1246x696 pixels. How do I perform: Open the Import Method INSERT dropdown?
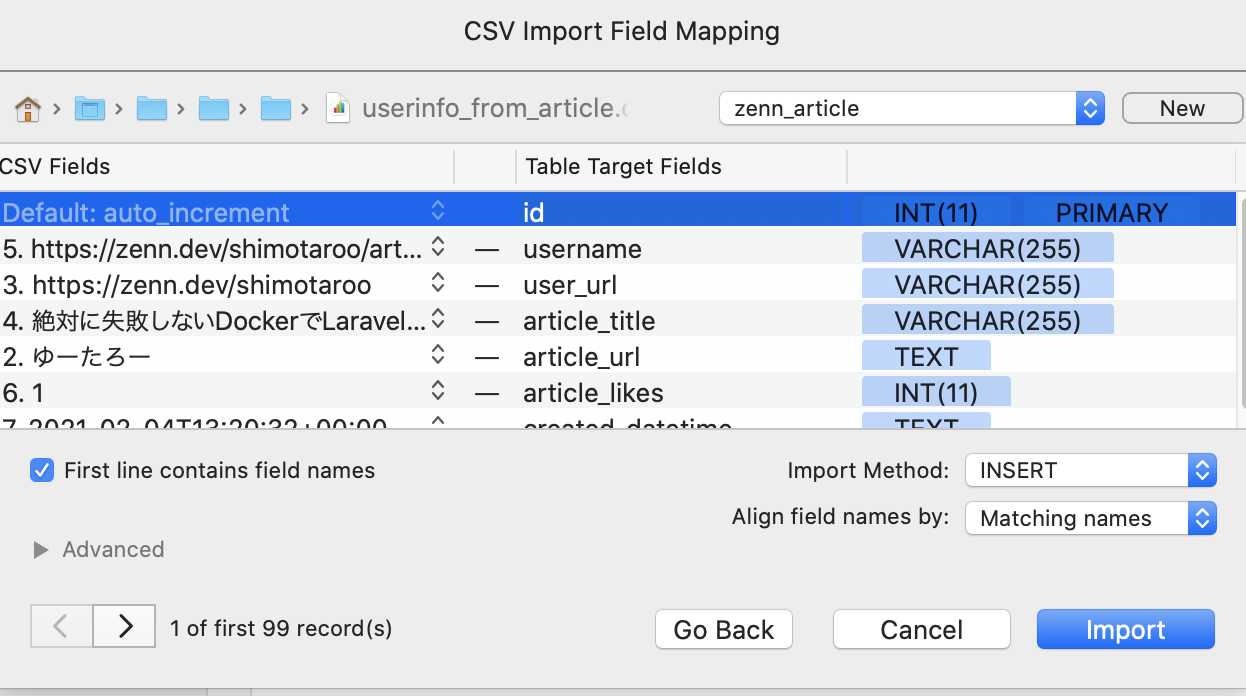pyautogui.click(x=1090, y=470)
